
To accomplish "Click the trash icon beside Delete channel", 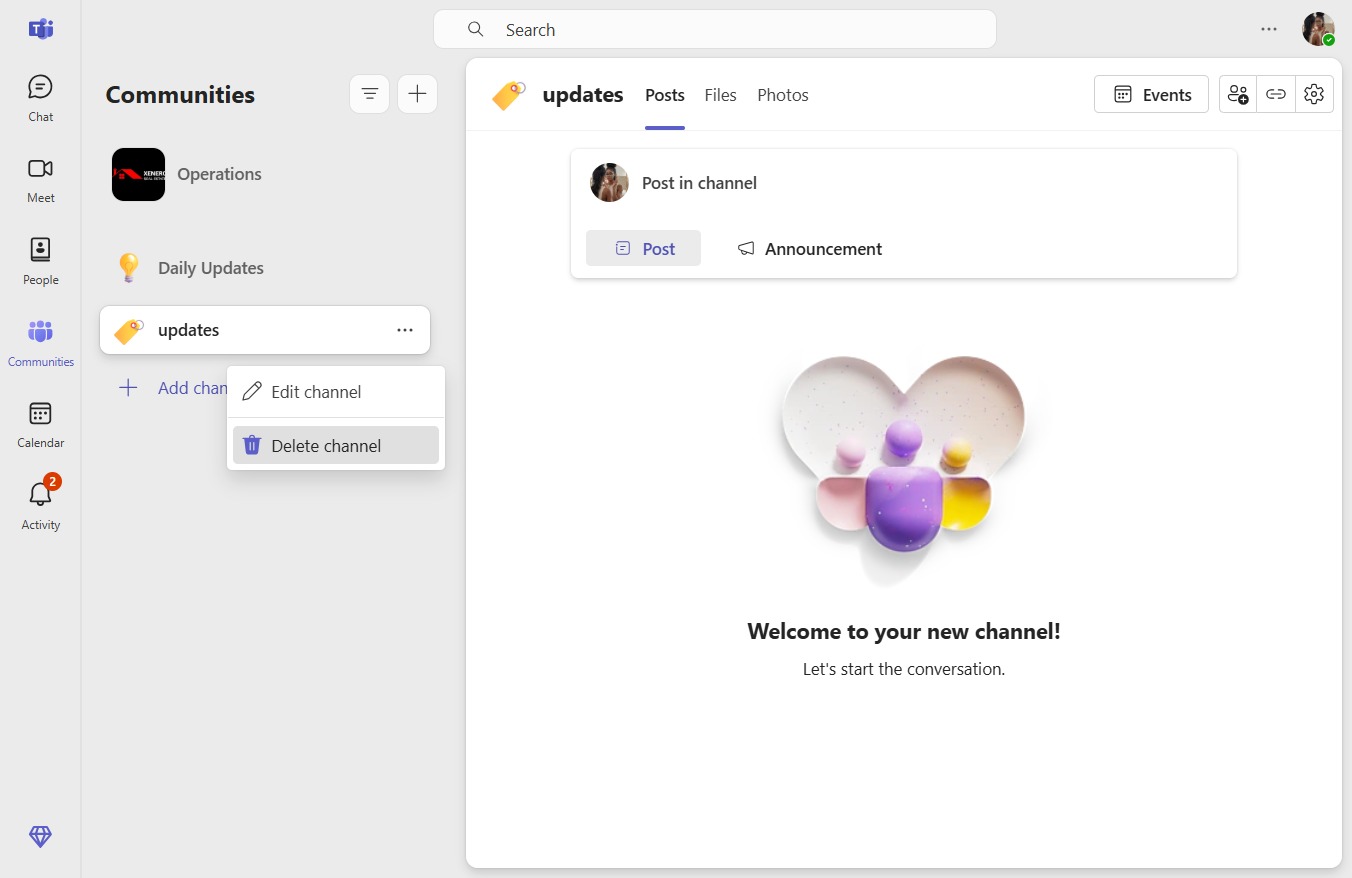I will tap(252, 445).
